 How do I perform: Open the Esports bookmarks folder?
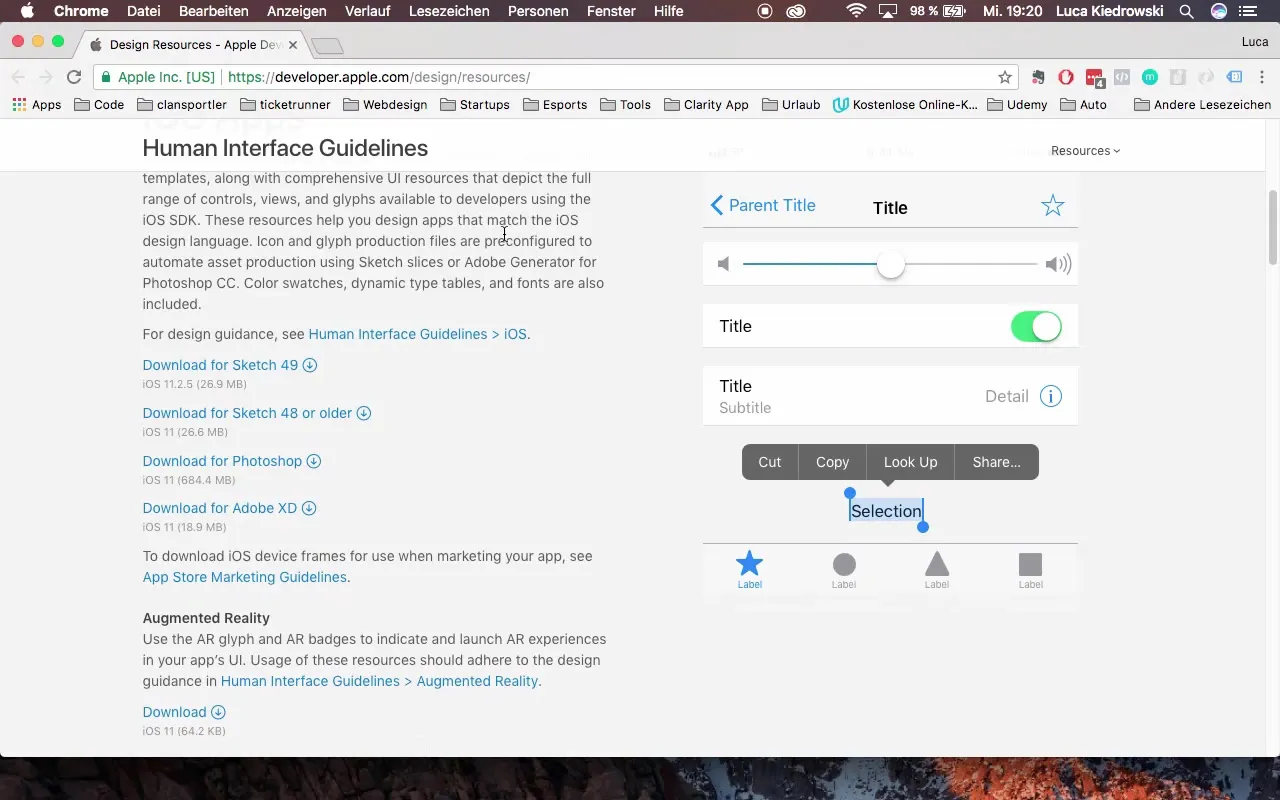click(x=554, y=104)
